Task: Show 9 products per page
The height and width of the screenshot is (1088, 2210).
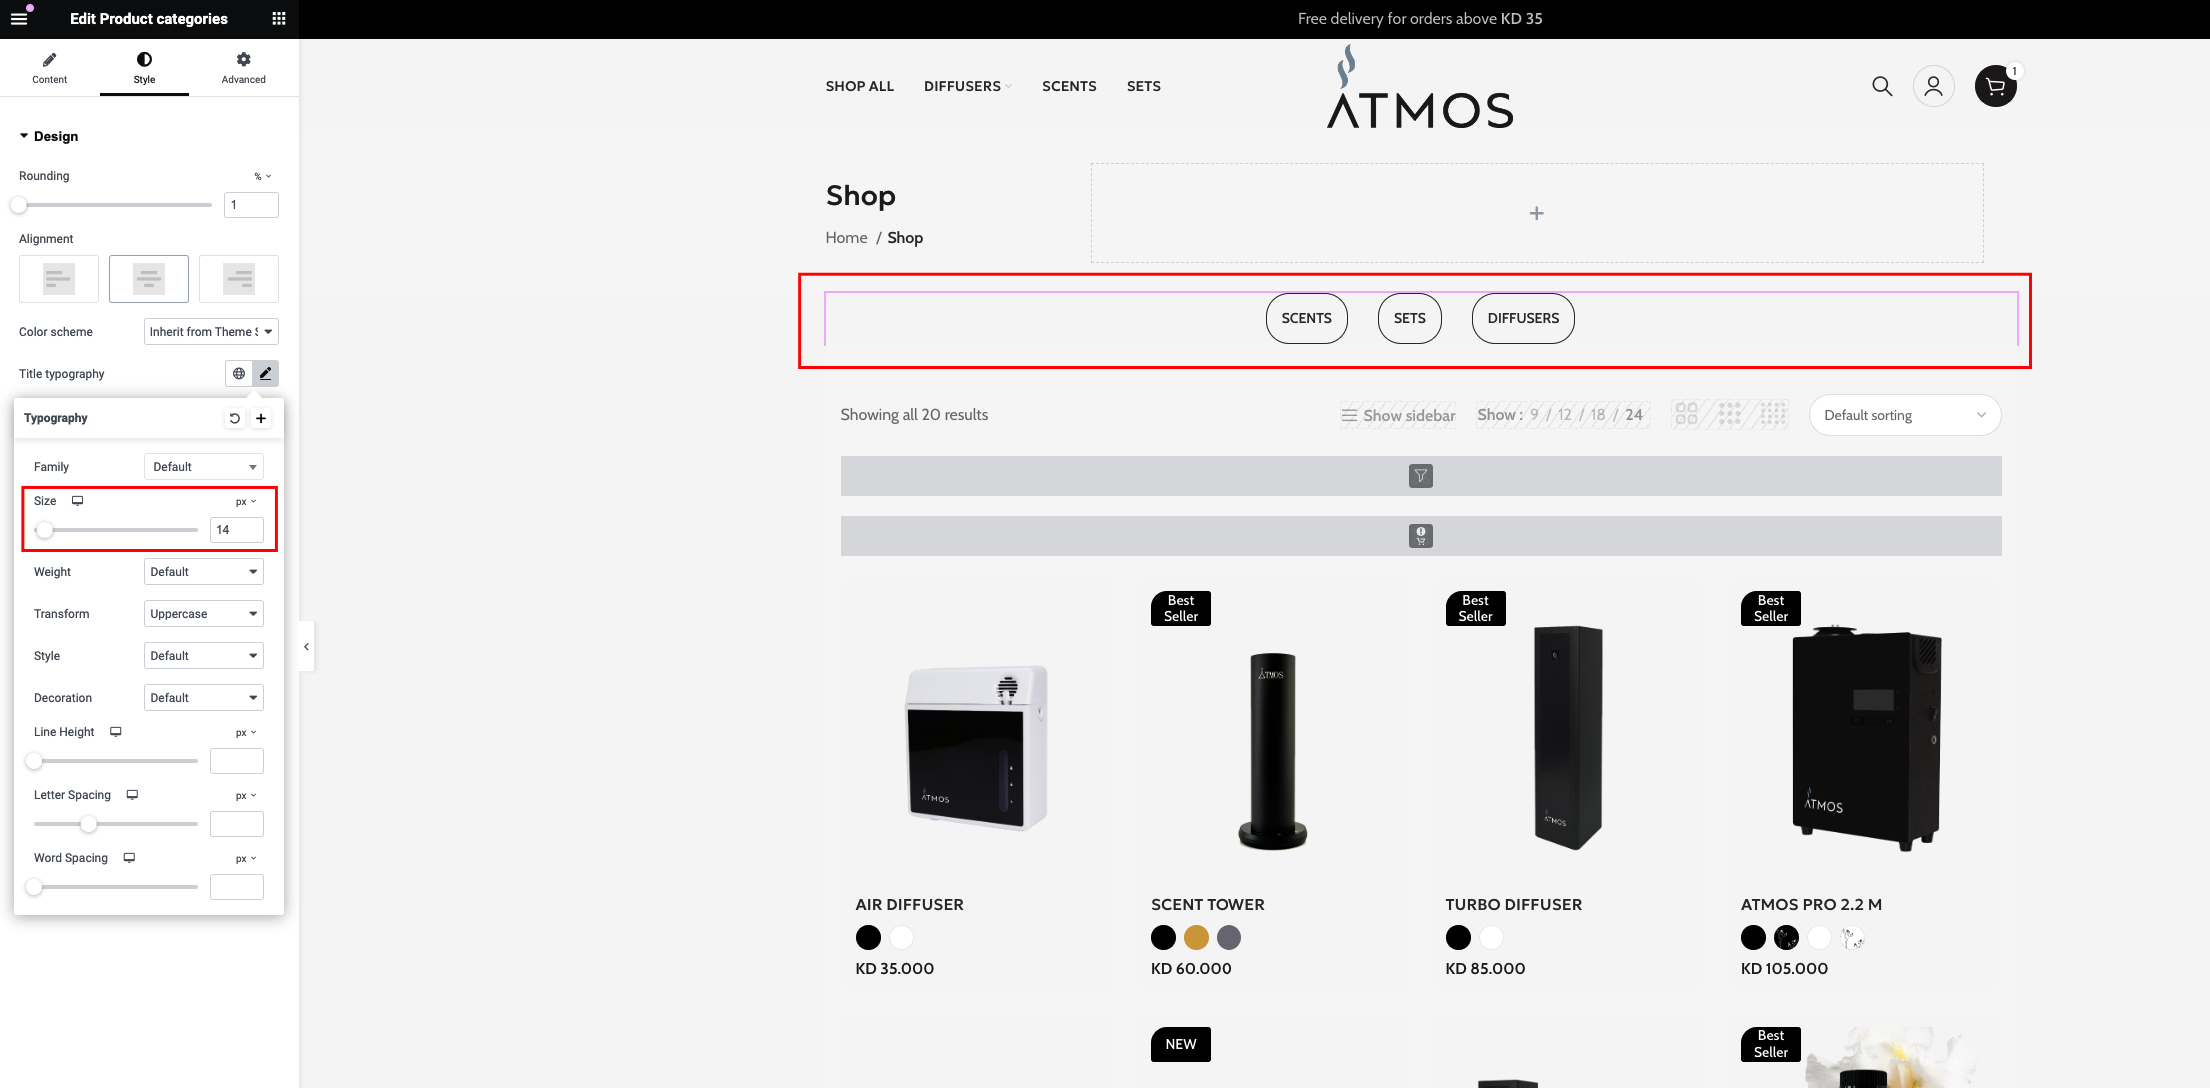Action: 1534,415
